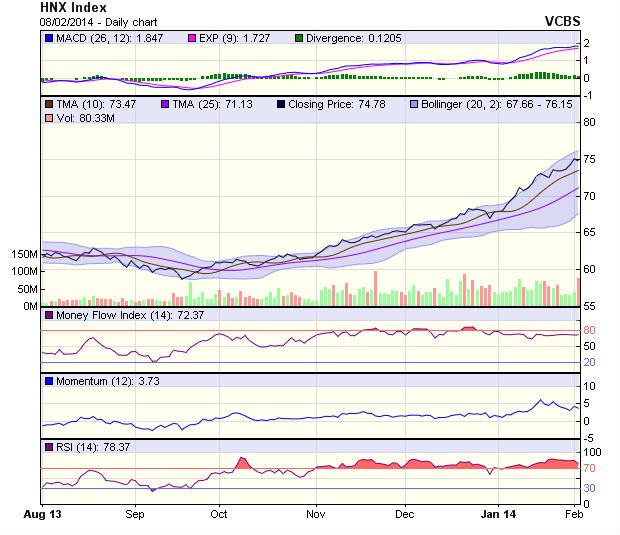Click the brown TMA (10) legend marker
This screenshot has height=535, width=620.
[48, 103]
